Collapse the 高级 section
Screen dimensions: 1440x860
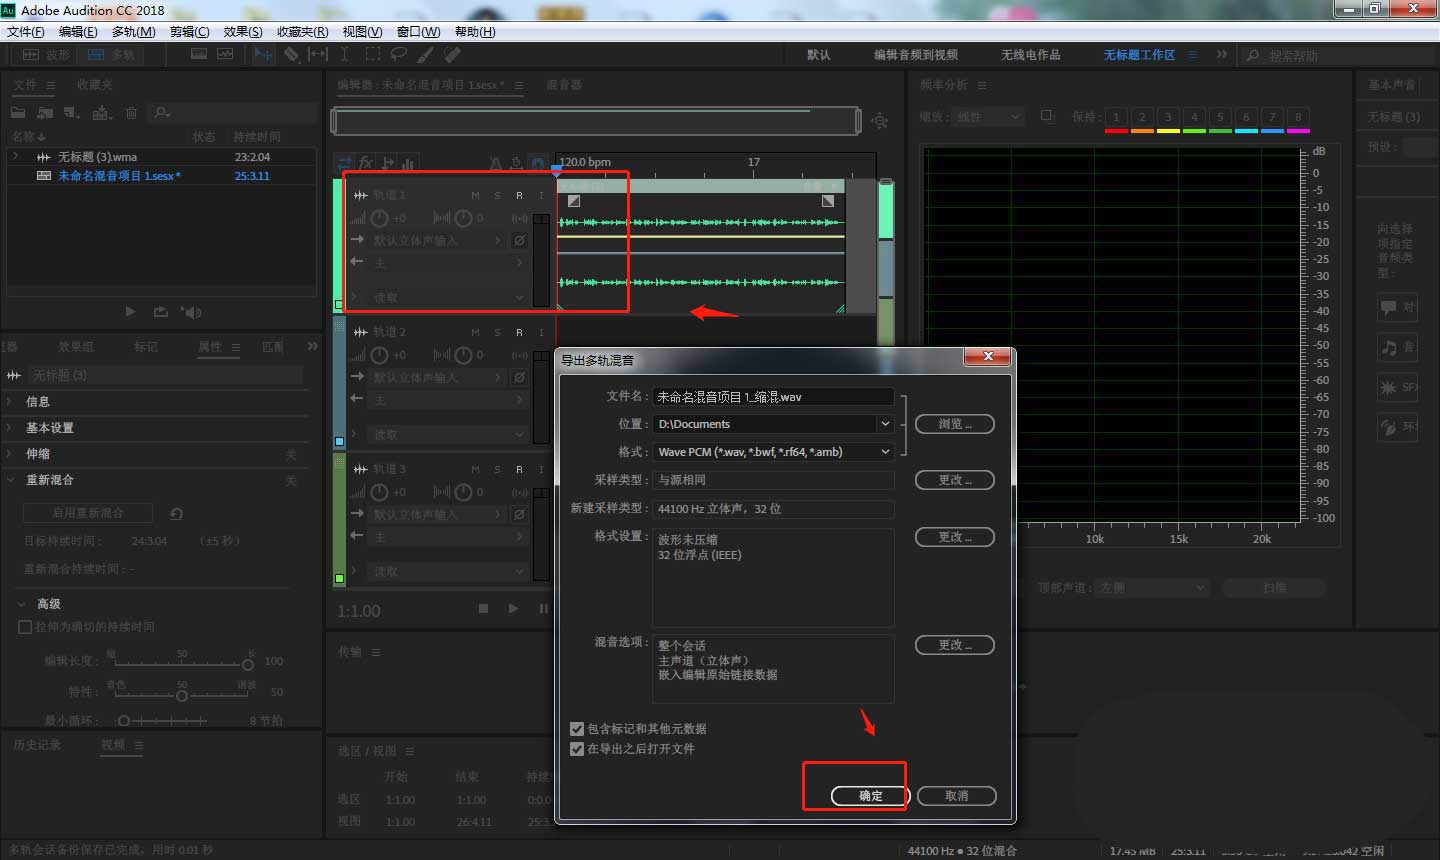click(x=22, y=604)
